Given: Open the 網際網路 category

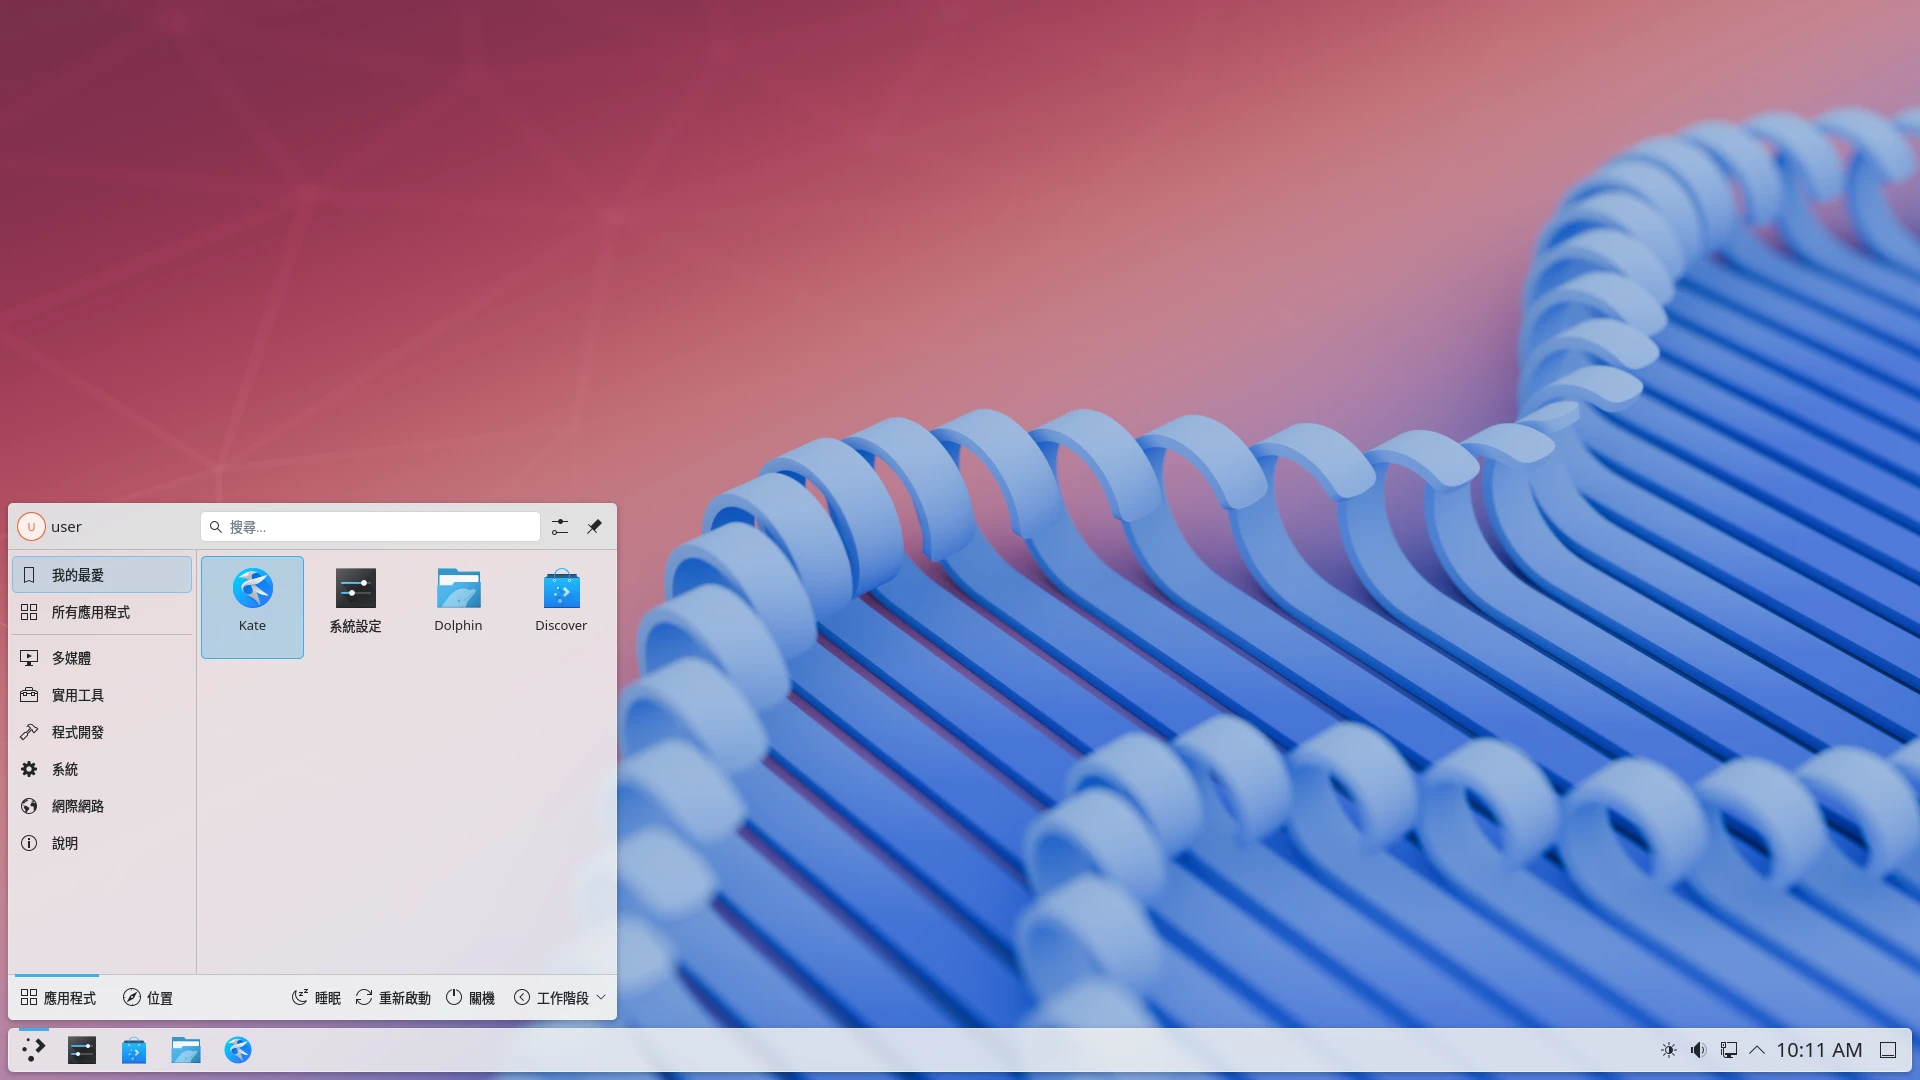Looking at the screenshot, I should click(x=102, y=806).
